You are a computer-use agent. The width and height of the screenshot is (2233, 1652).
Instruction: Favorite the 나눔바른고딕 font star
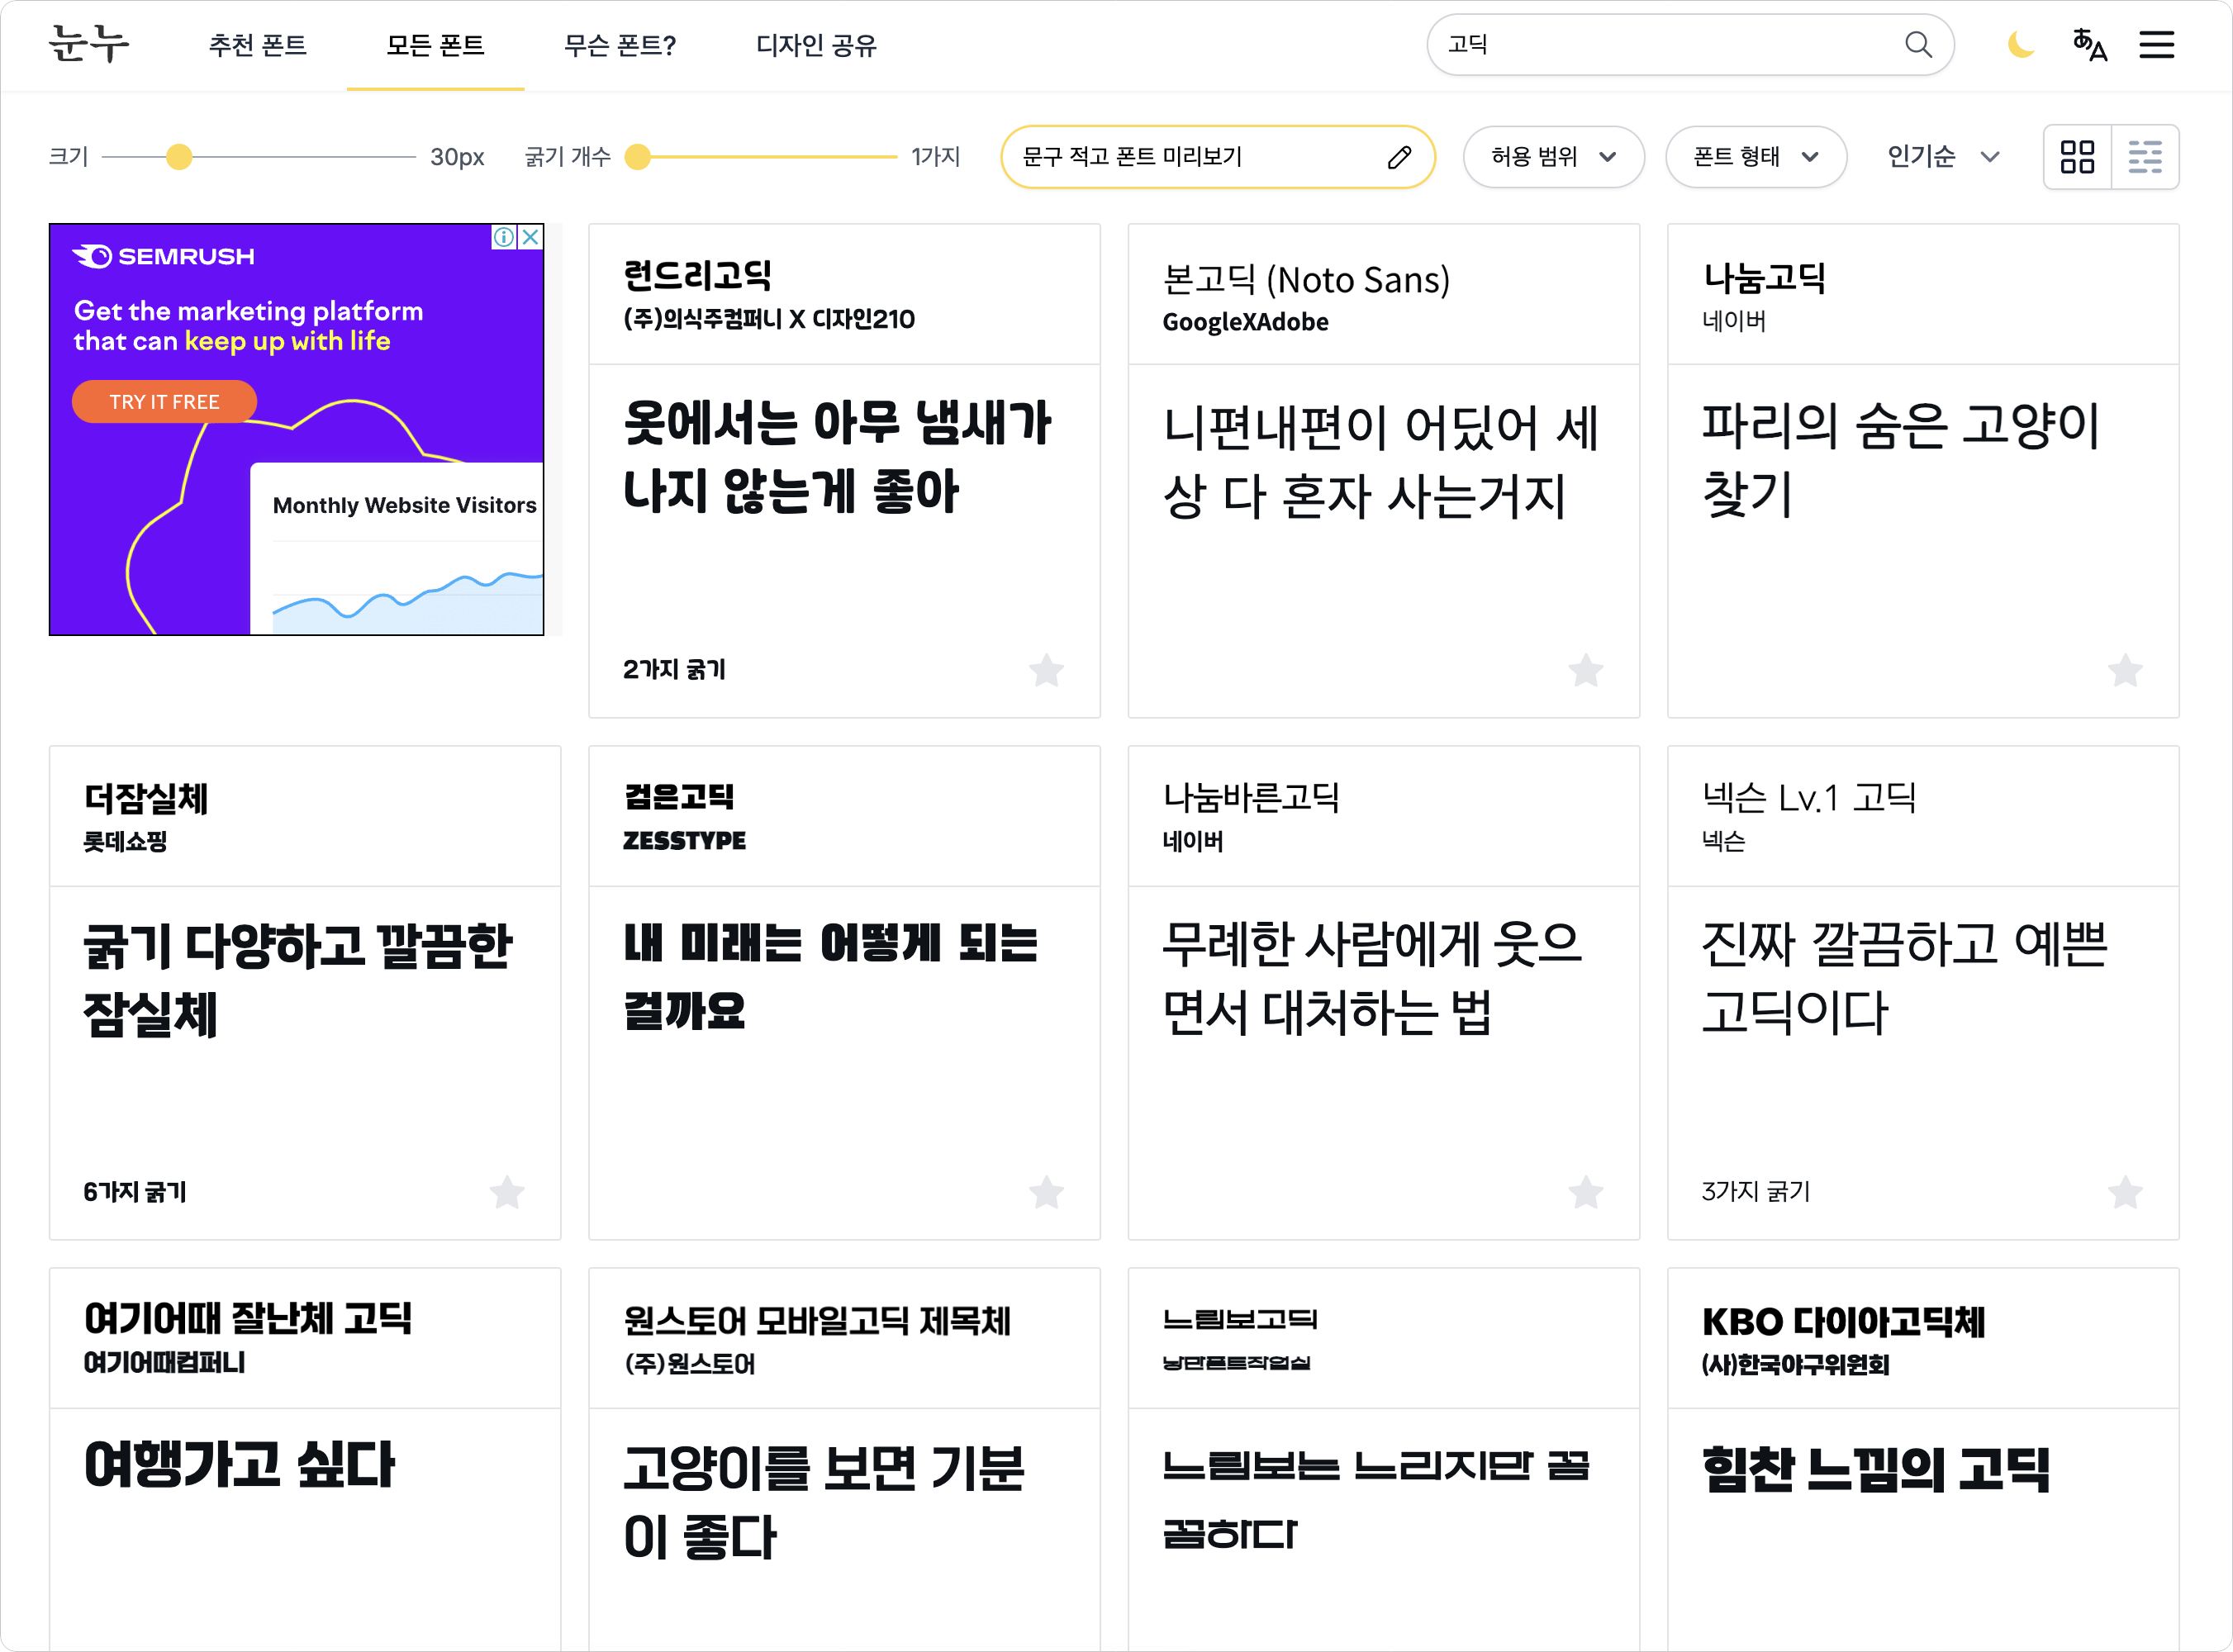pyautogui.click(x=1585, y=1192)
